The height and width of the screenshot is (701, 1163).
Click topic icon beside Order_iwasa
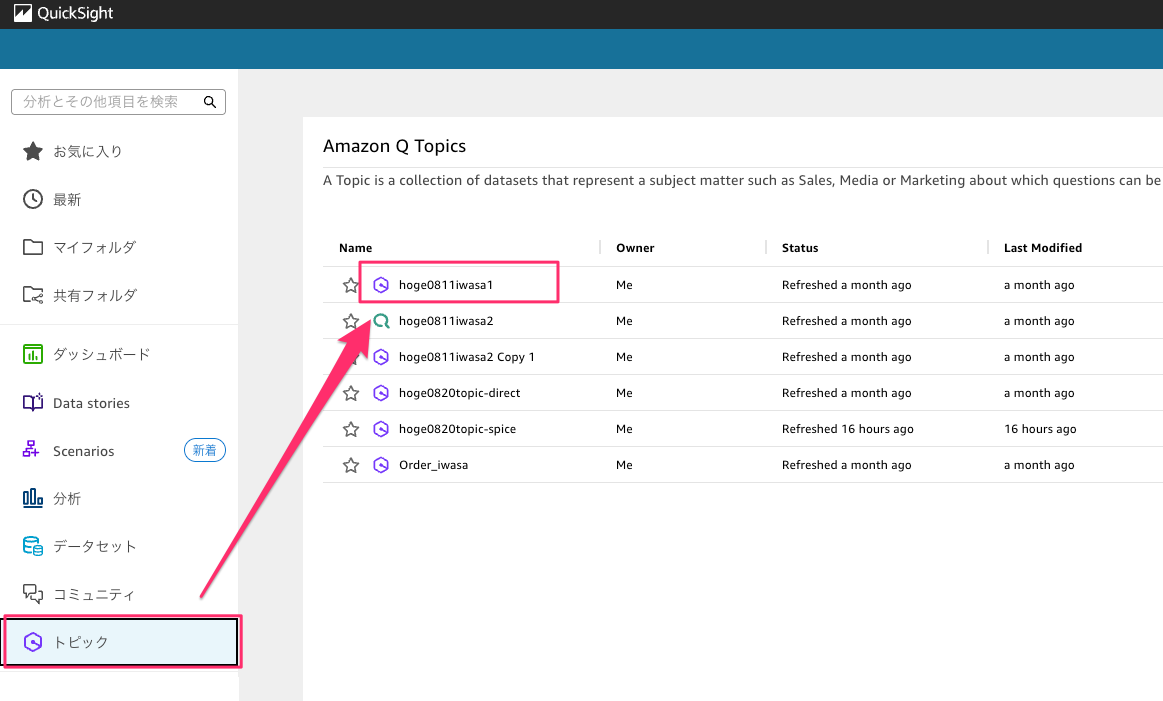coord(380,465)
